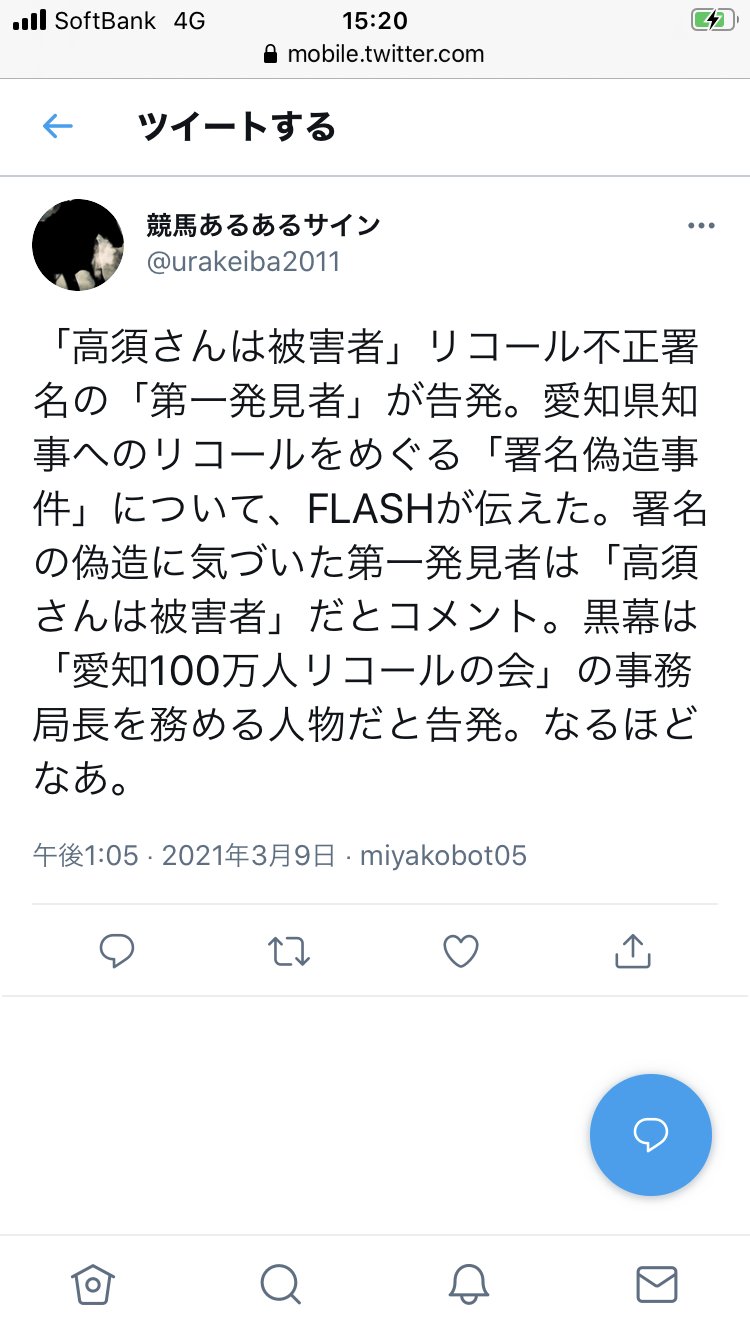The height and width of the screenshot is (1334, 750).
Task: Open Messages envelope tab
Action: [657, 1284]
